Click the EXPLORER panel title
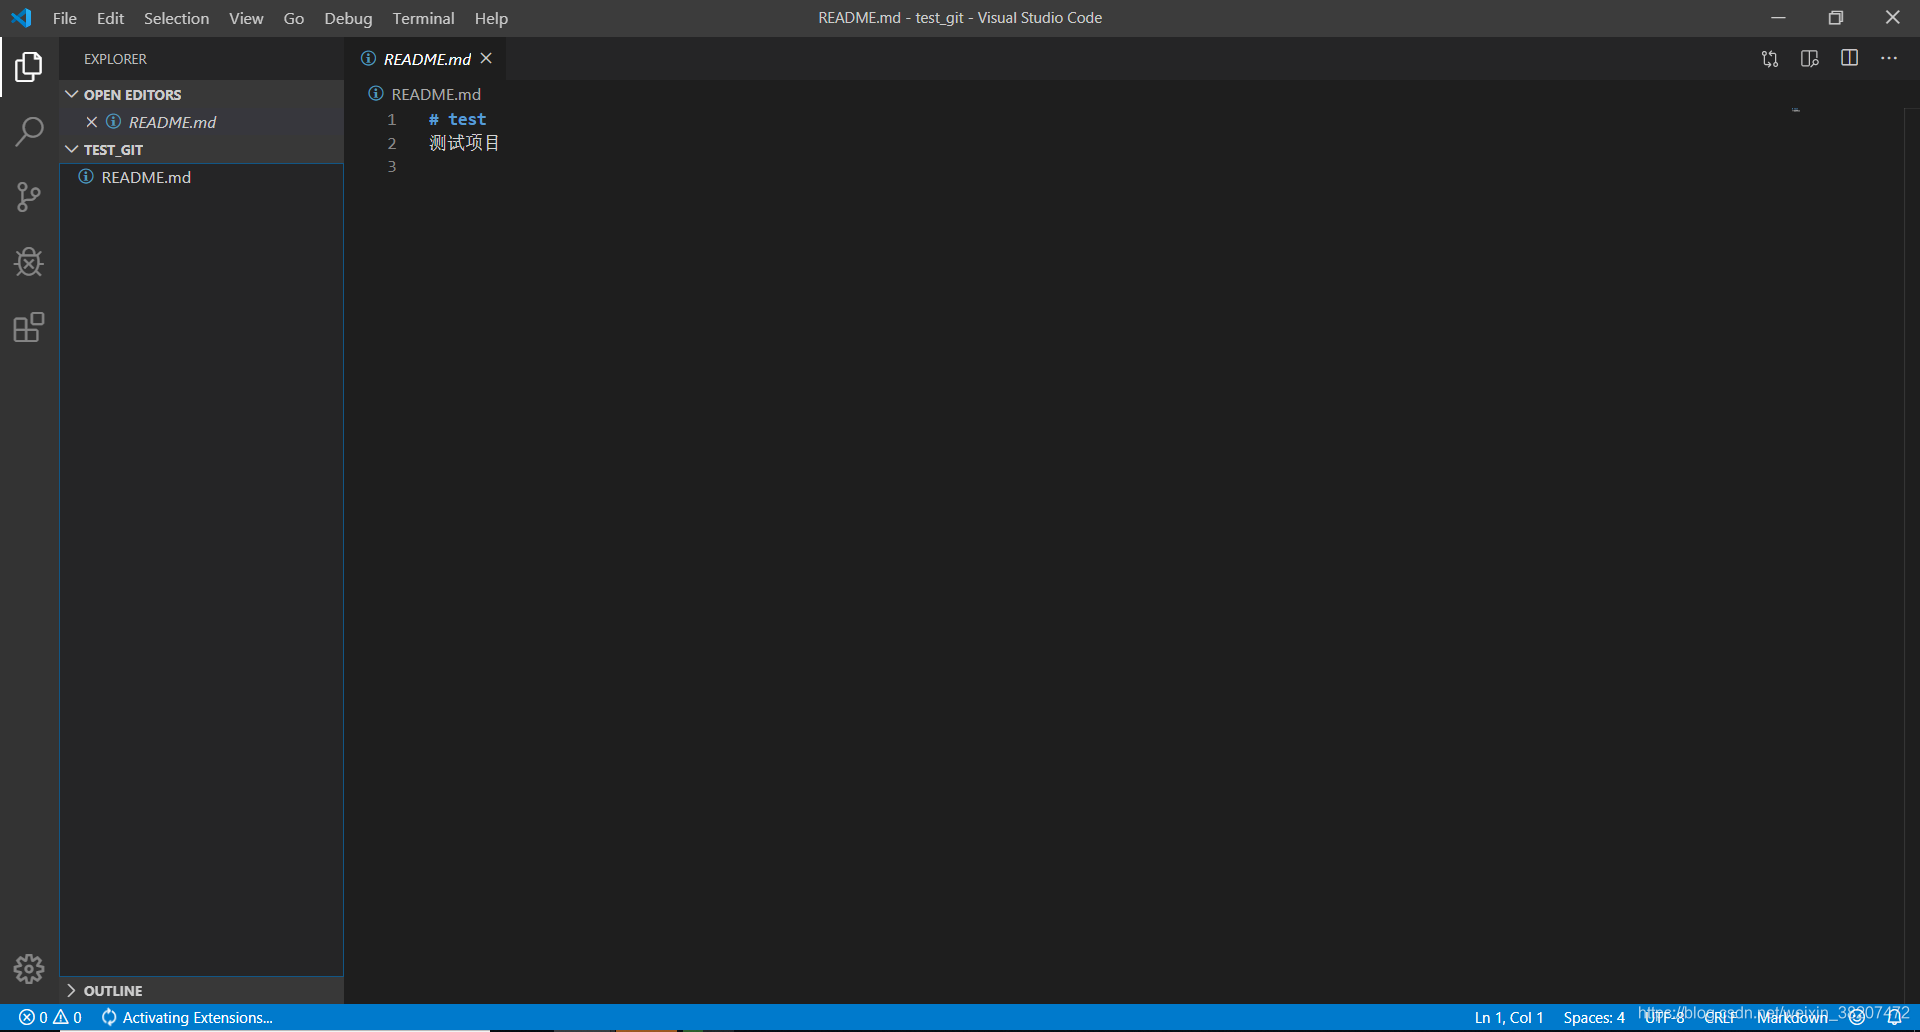The height and width of the screenshot is (1032, 1920). pyautogui.click(x=115, y=59)
